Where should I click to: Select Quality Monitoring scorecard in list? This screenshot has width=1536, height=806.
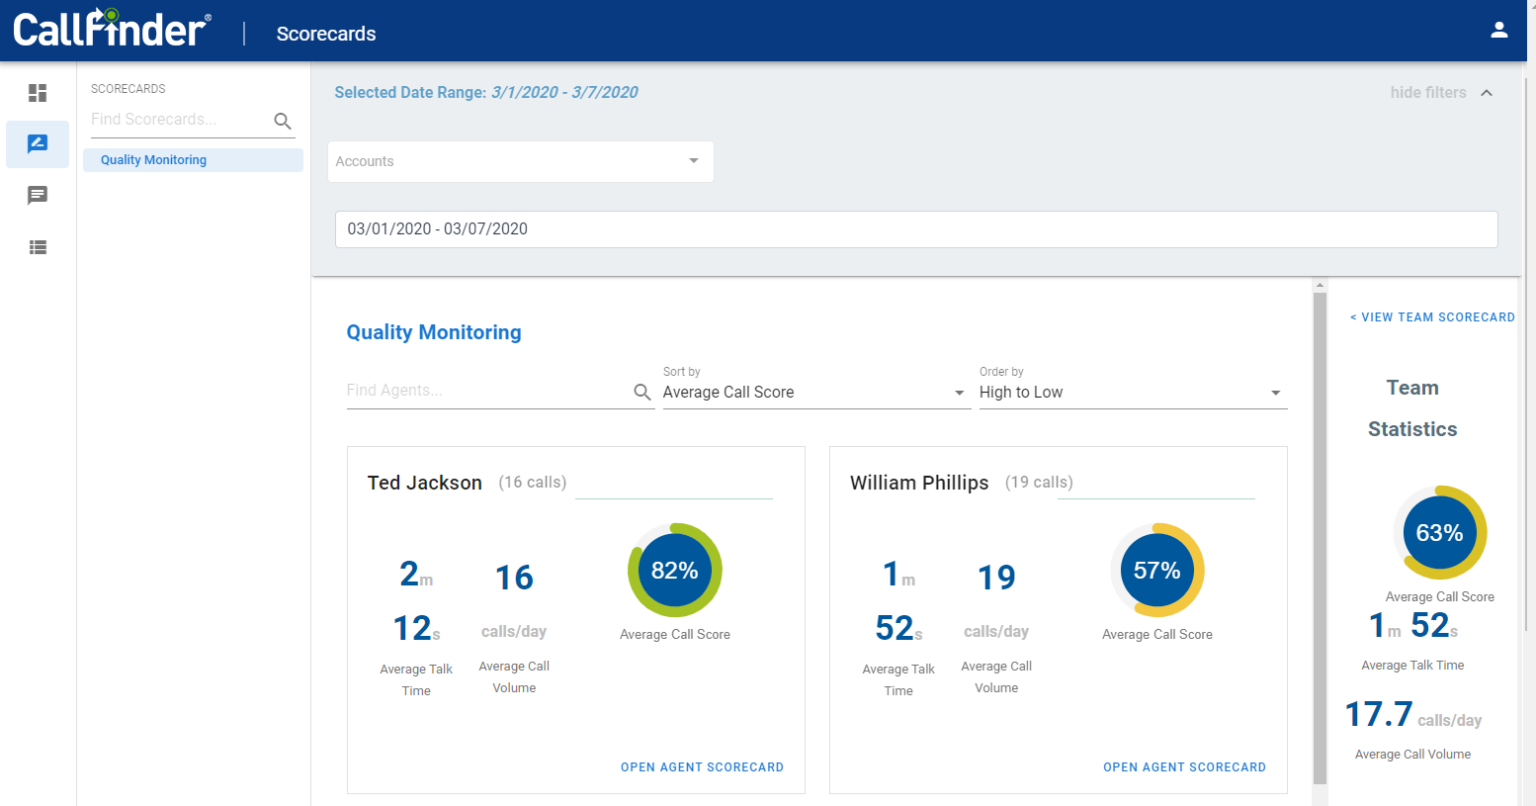click(154, 160)
